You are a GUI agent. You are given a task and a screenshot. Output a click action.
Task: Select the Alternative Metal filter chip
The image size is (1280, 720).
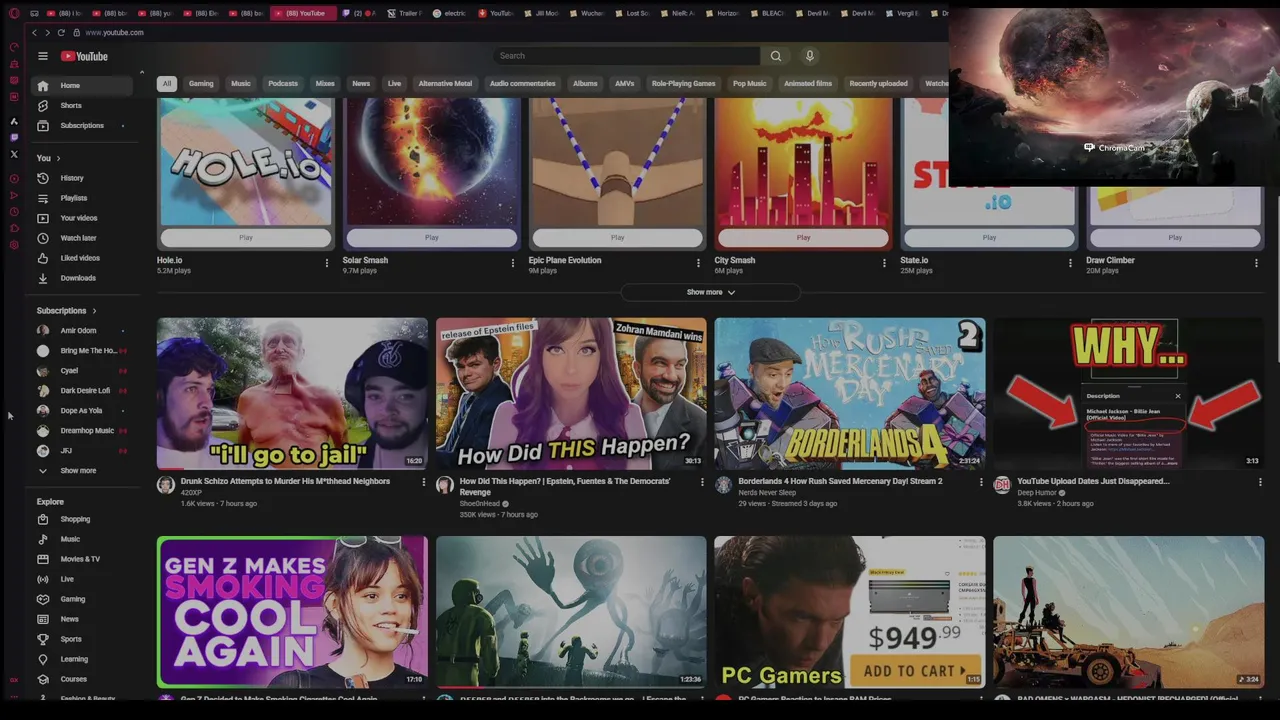pos(445,84)
